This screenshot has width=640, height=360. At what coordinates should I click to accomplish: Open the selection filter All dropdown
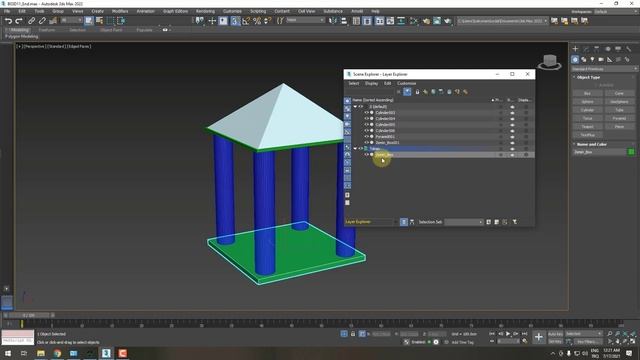[71, 20]
